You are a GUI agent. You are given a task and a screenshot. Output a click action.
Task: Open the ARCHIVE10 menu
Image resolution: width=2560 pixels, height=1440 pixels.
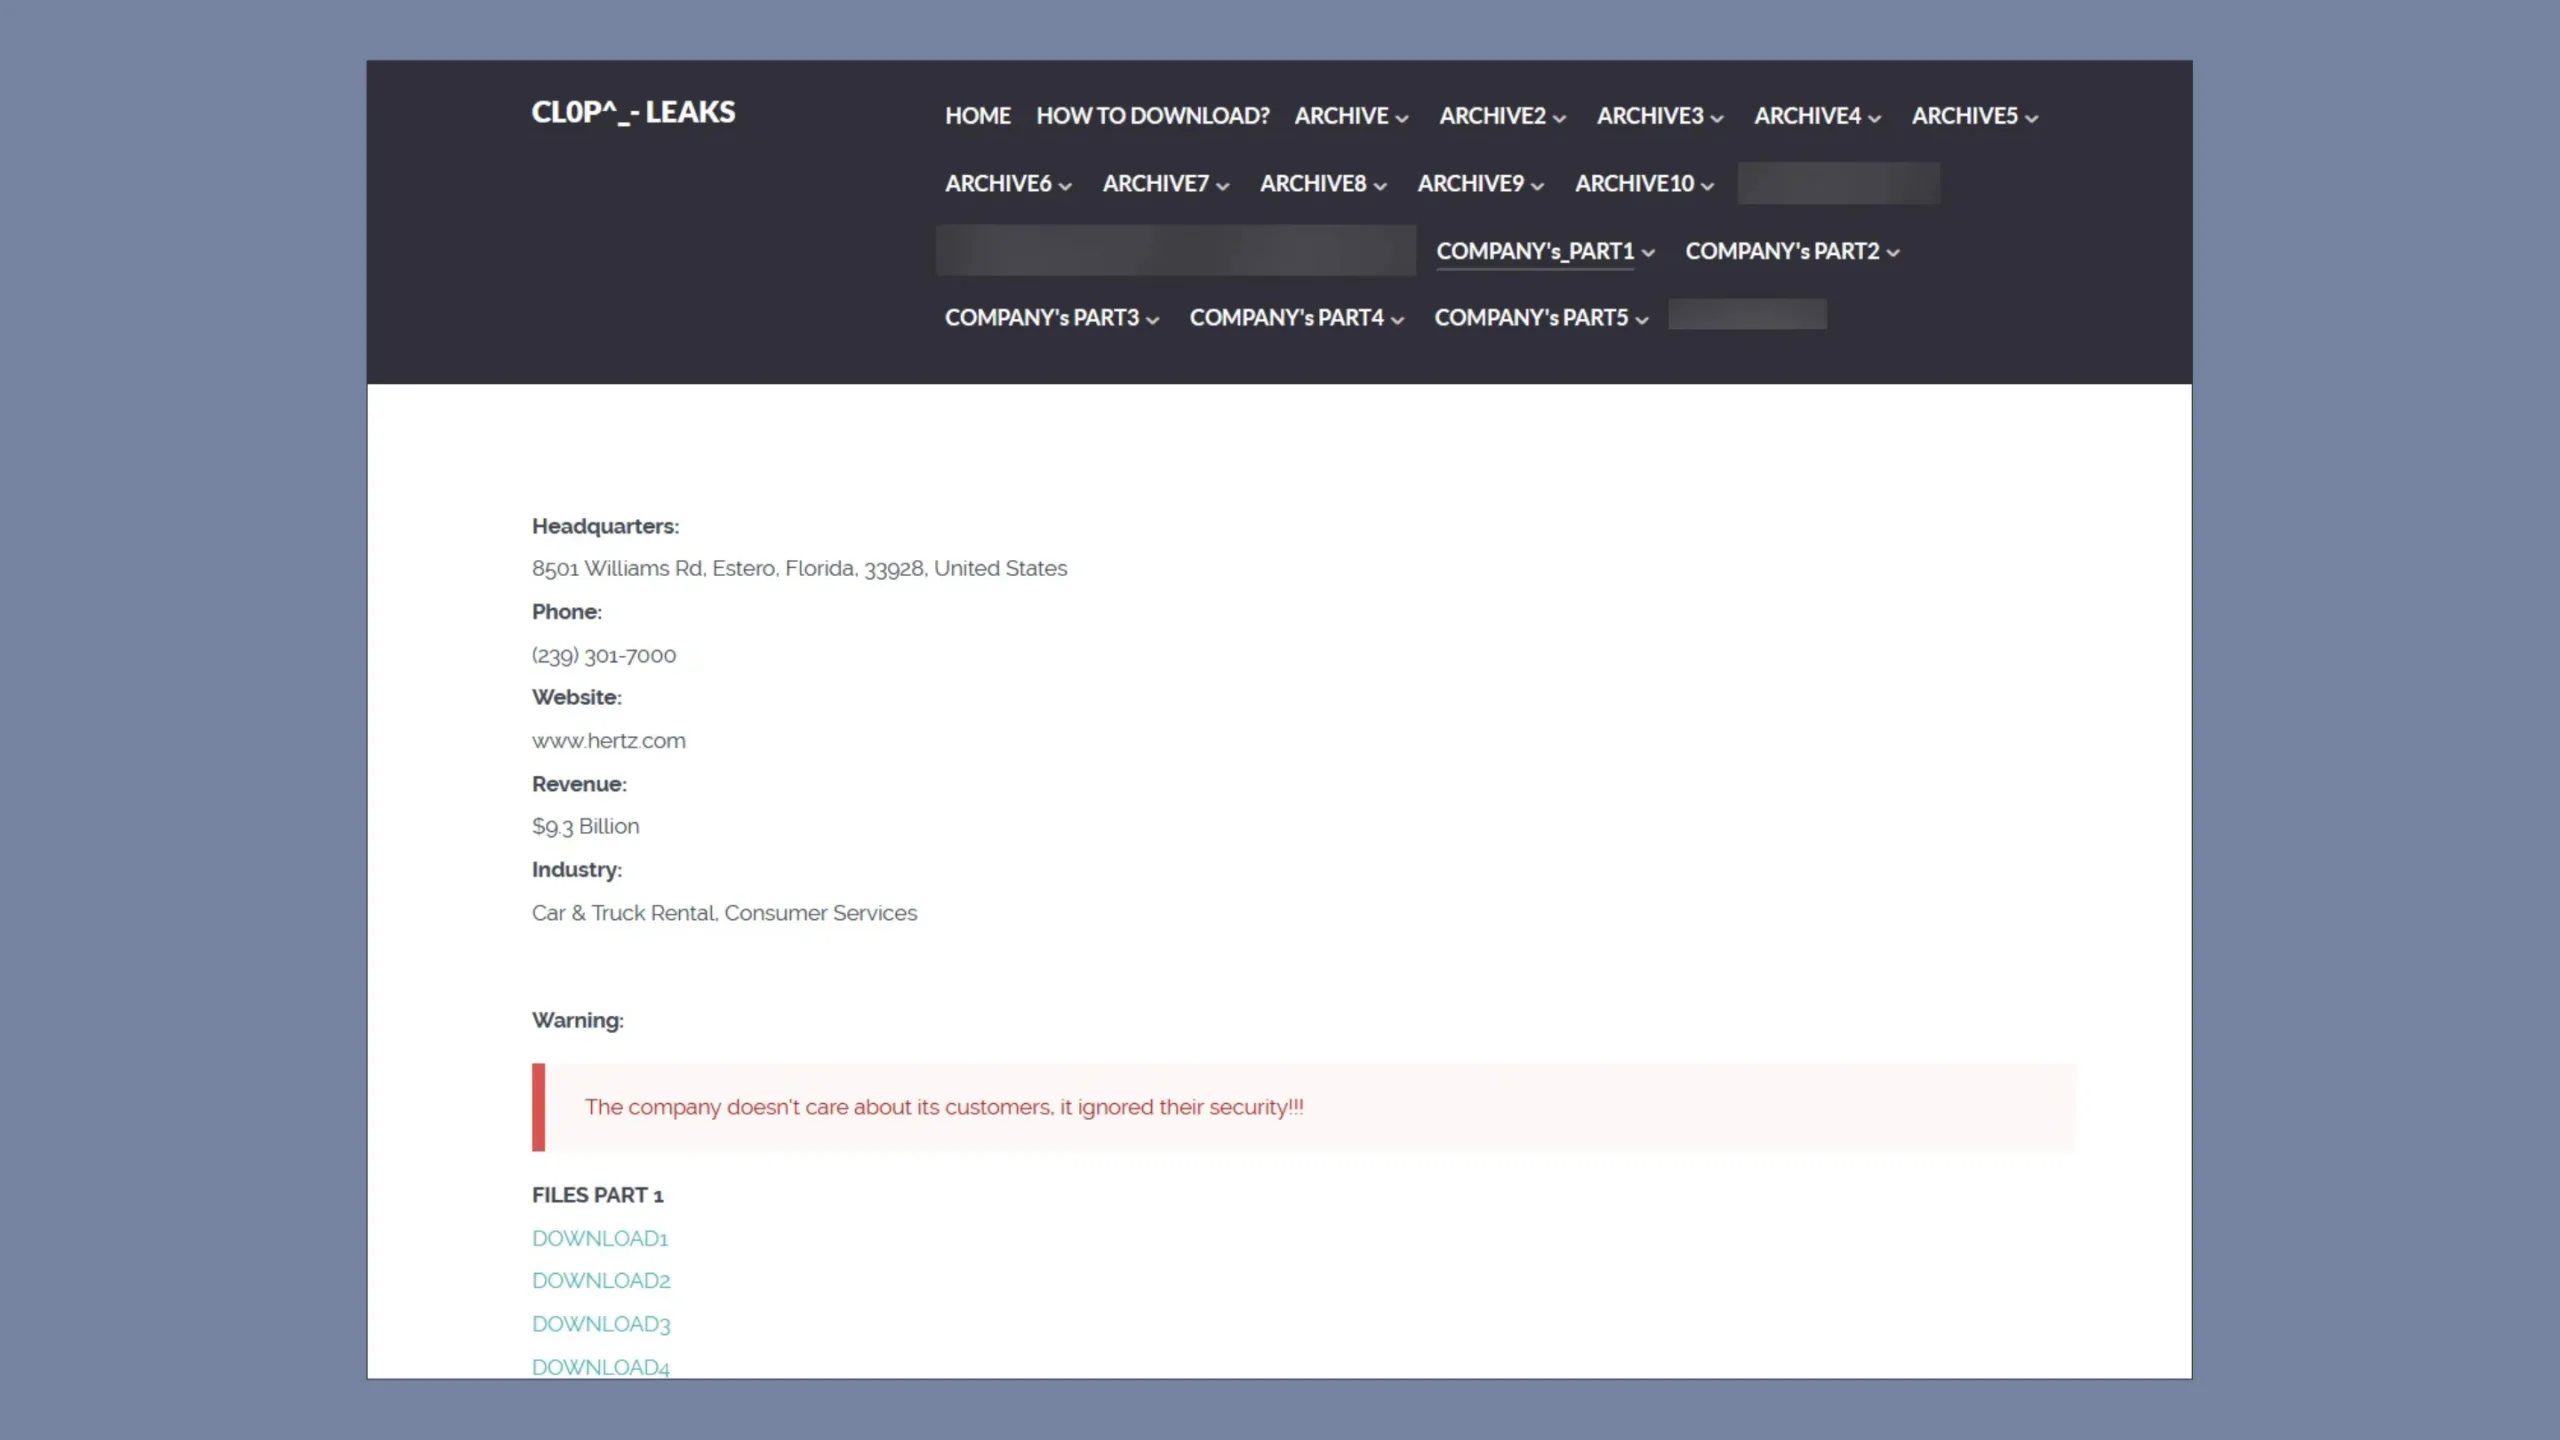(x=1644, y=184)
